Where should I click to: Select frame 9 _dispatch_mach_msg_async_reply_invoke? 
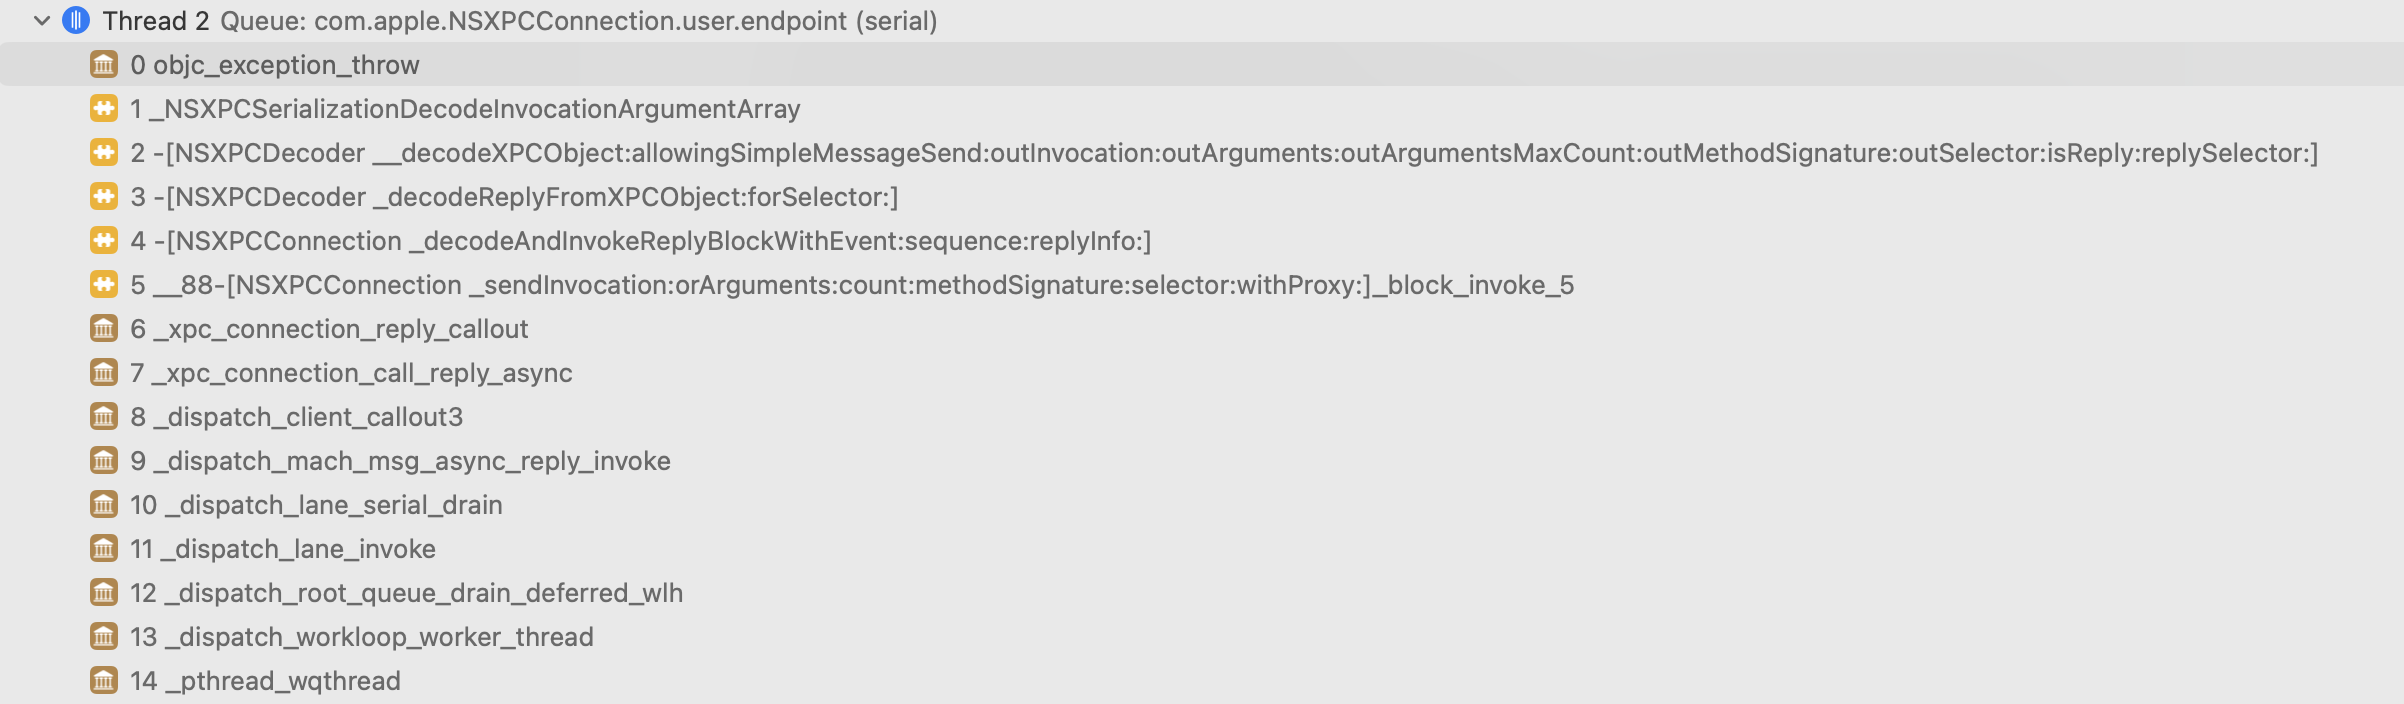tap(1202, 460)
